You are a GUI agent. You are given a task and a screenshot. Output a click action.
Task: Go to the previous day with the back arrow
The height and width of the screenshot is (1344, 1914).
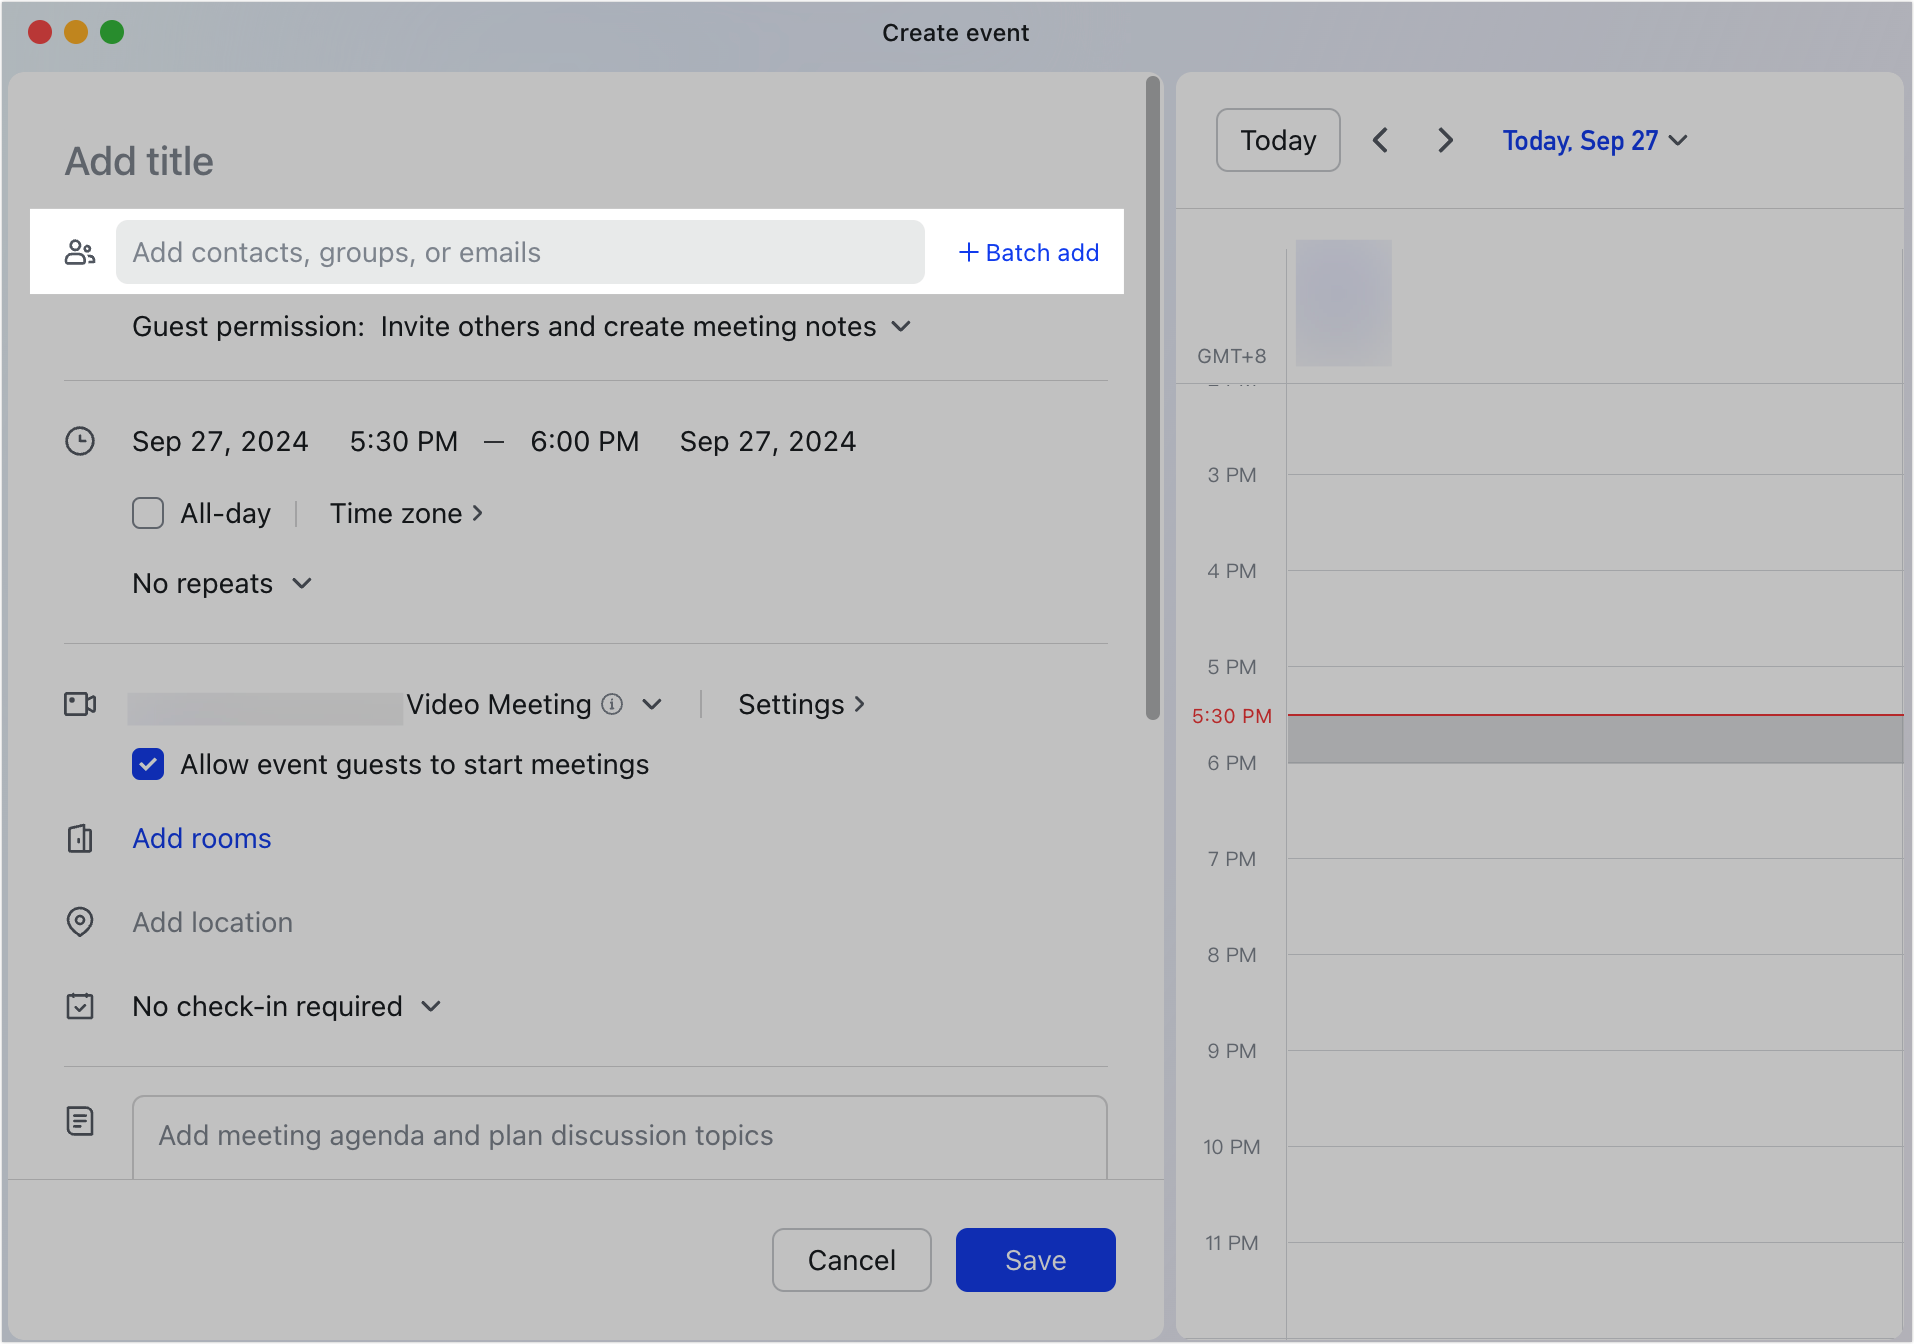point(1380,140)
